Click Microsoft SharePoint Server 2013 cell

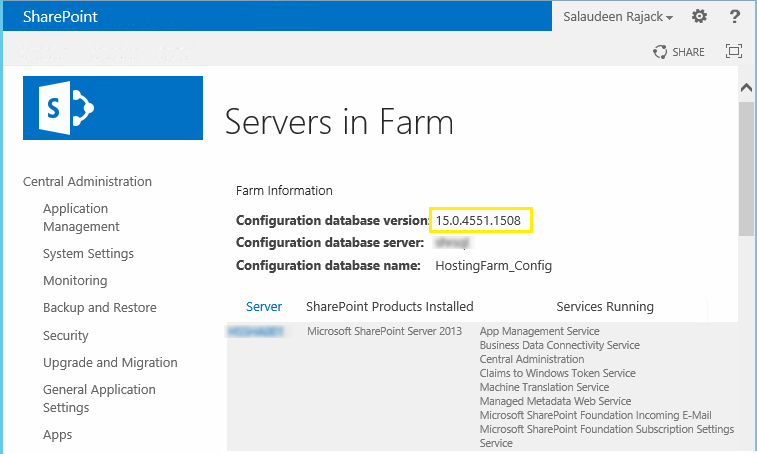pos(384,331)
